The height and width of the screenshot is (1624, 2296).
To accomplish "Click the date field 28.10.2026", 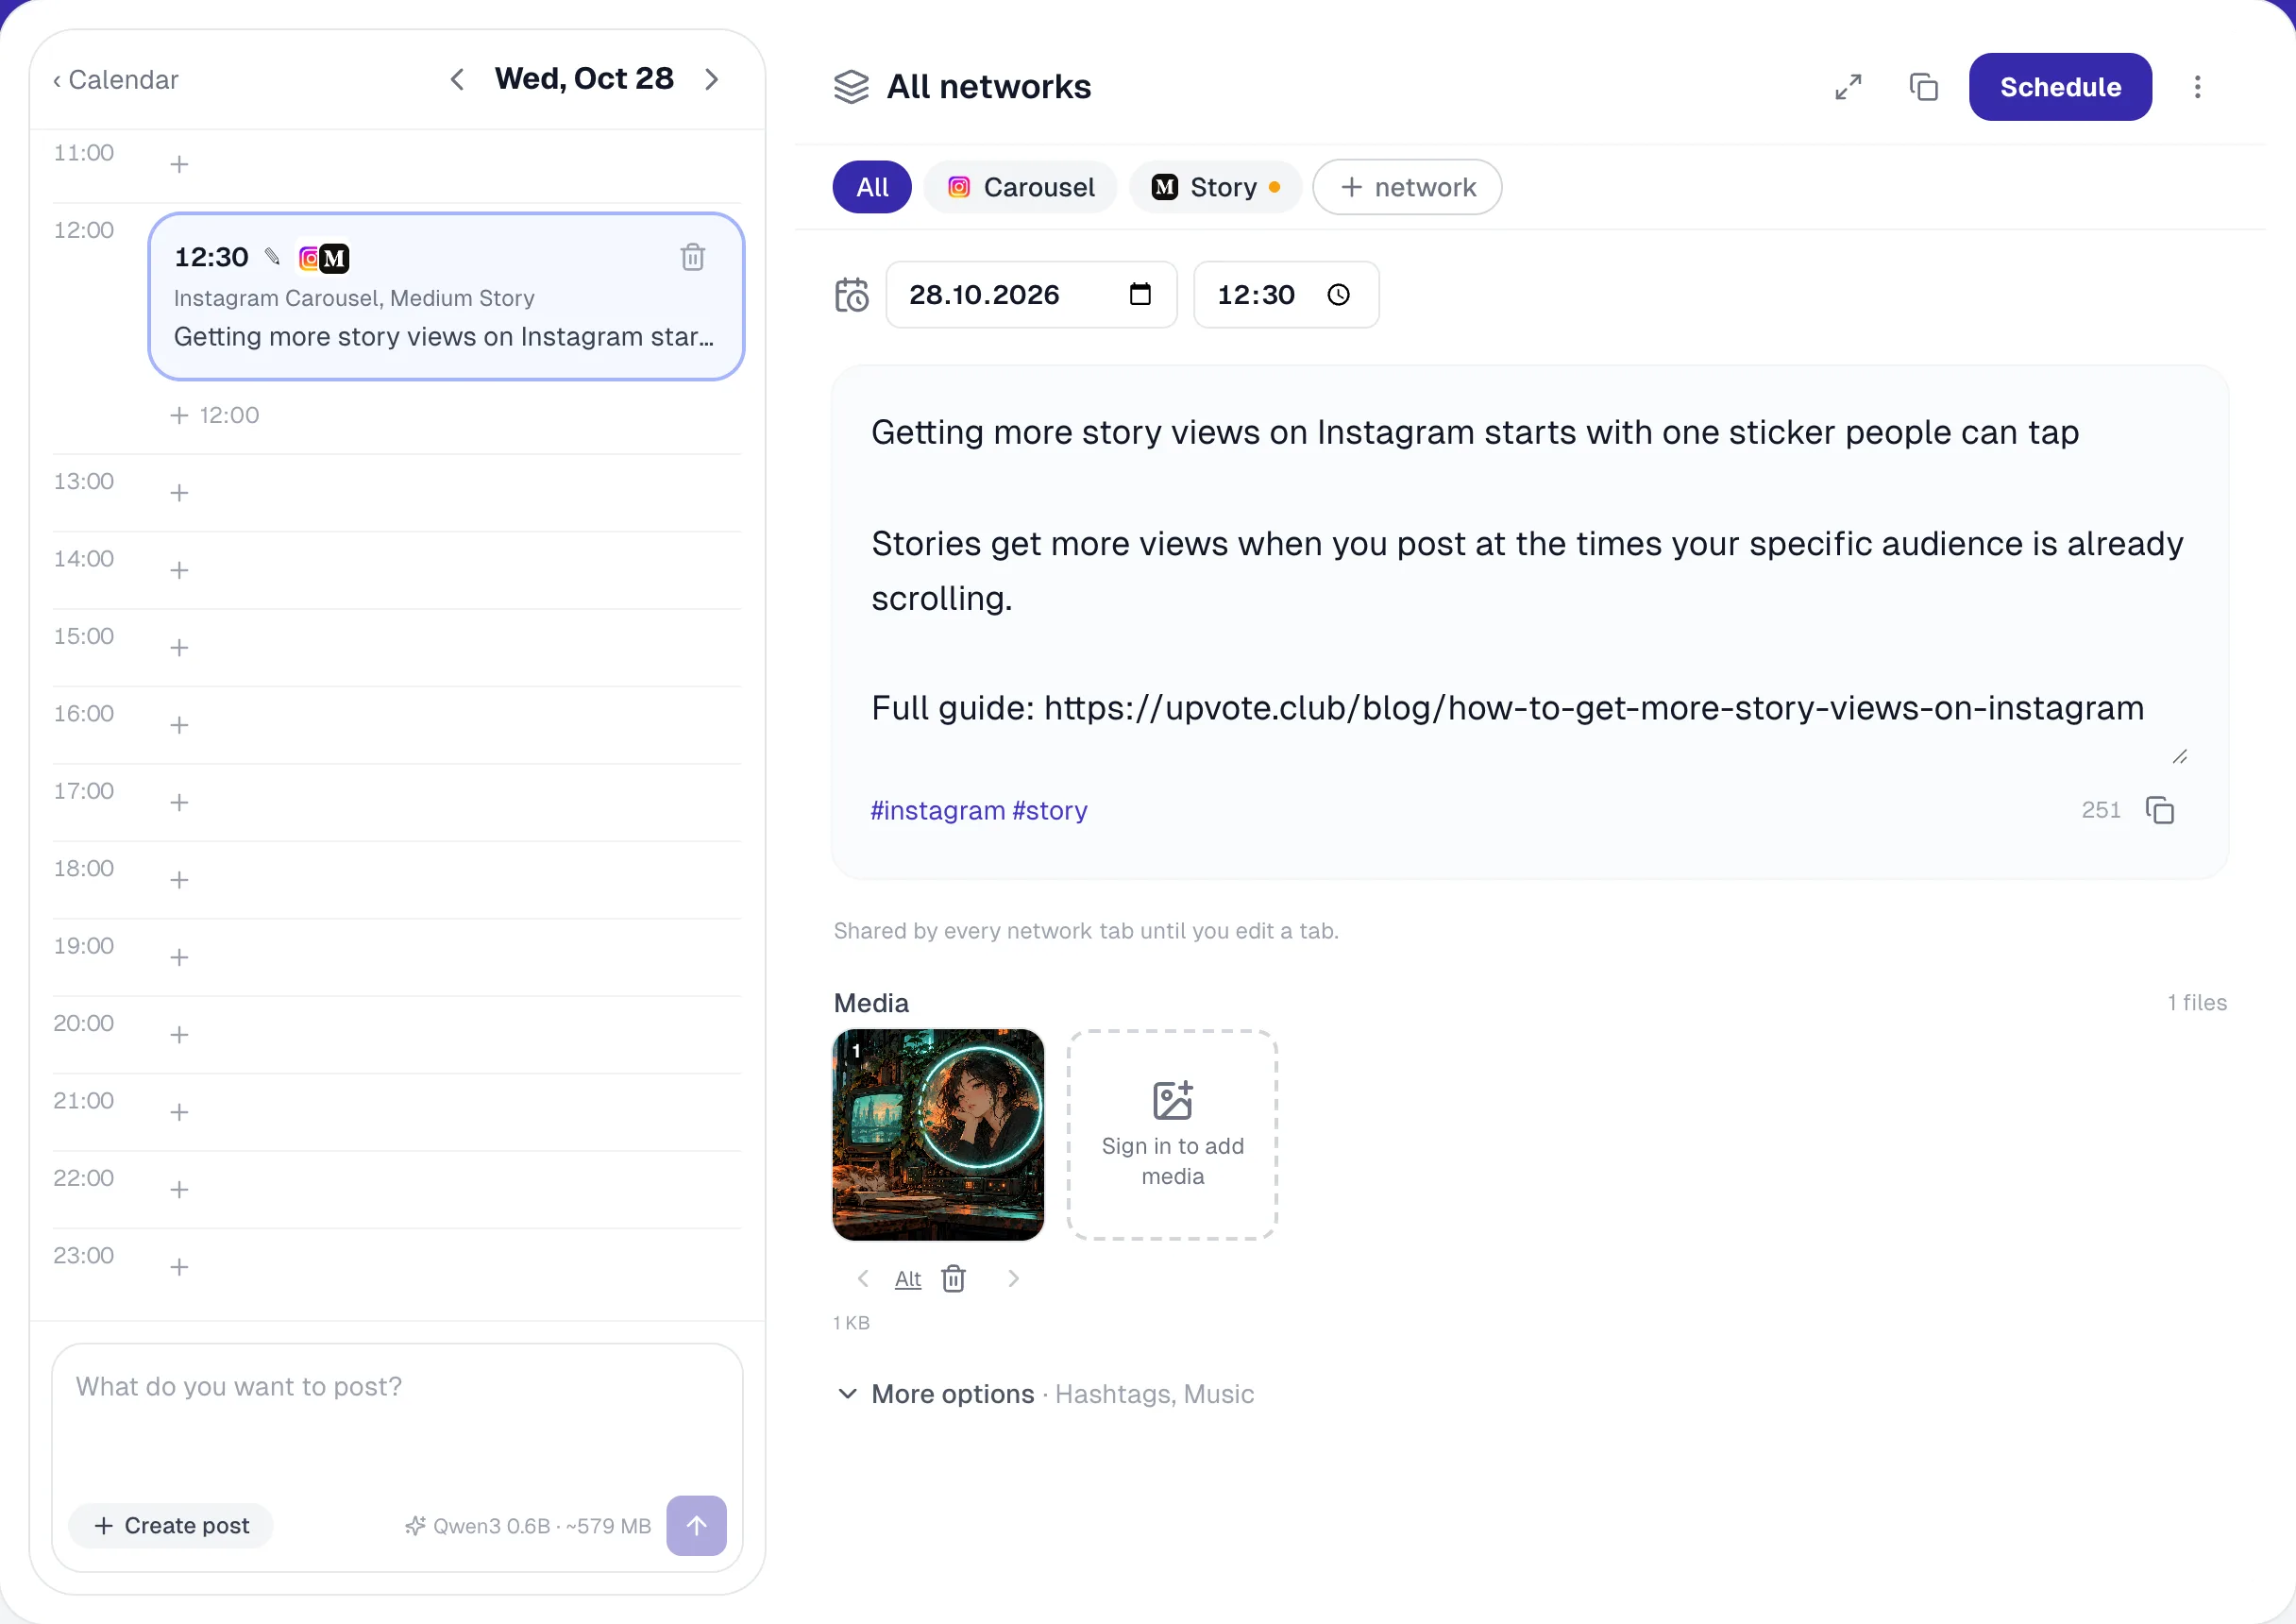I will (1031, 294).
